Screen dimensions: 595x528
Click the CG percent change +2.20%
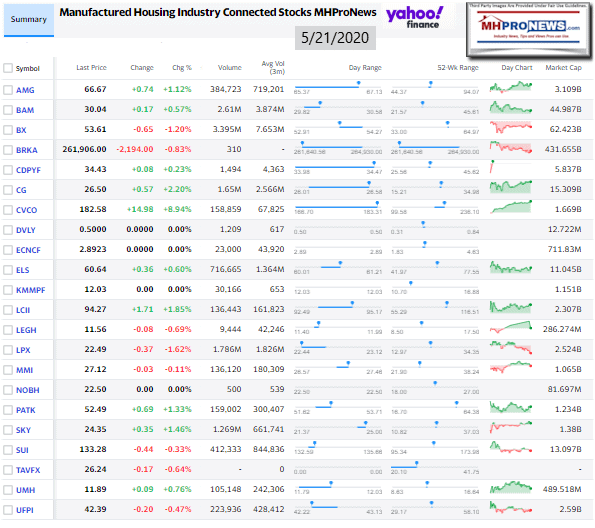177,189
